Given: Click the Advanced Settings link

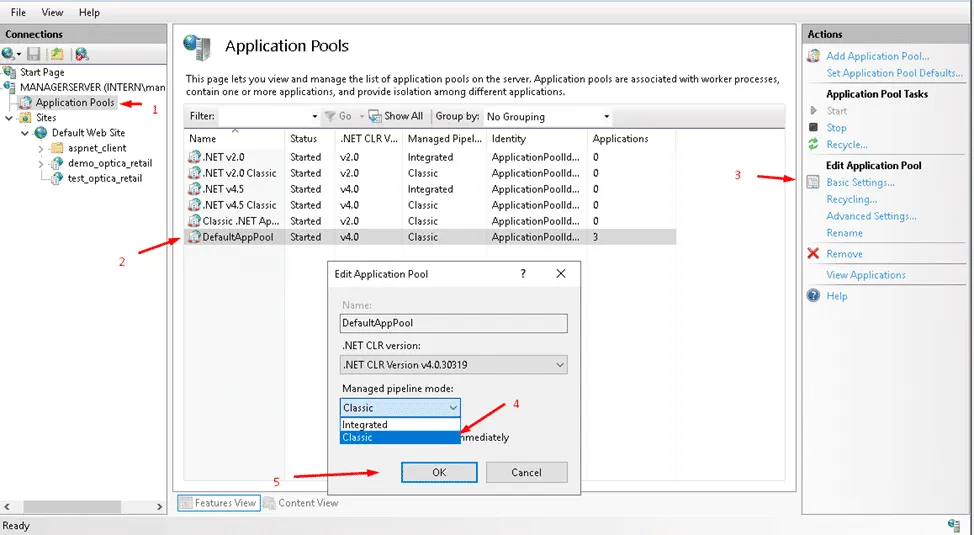Looking at the screenshot, I should (x=870, y=216).
